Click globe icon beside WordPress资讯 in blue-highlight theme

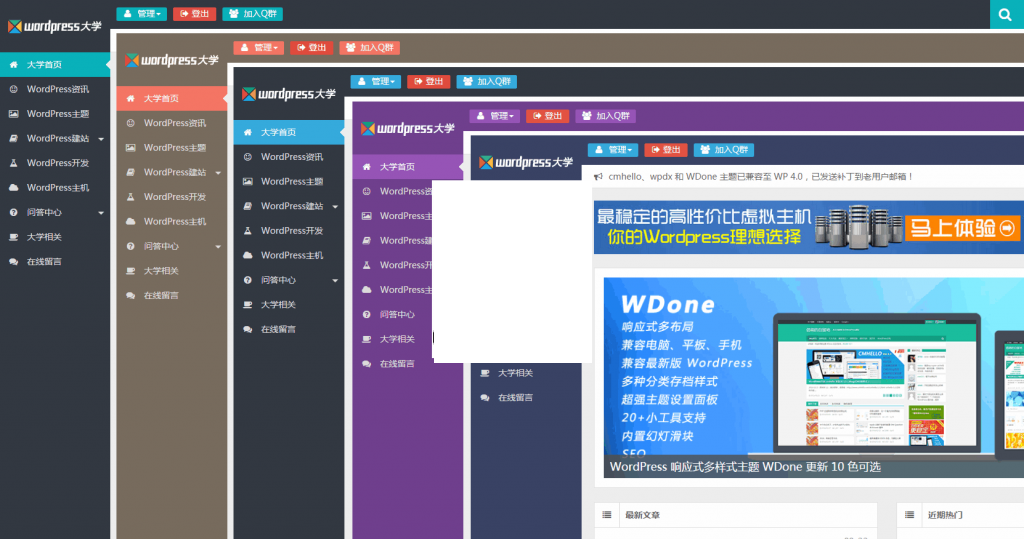[x=248, y=157]
